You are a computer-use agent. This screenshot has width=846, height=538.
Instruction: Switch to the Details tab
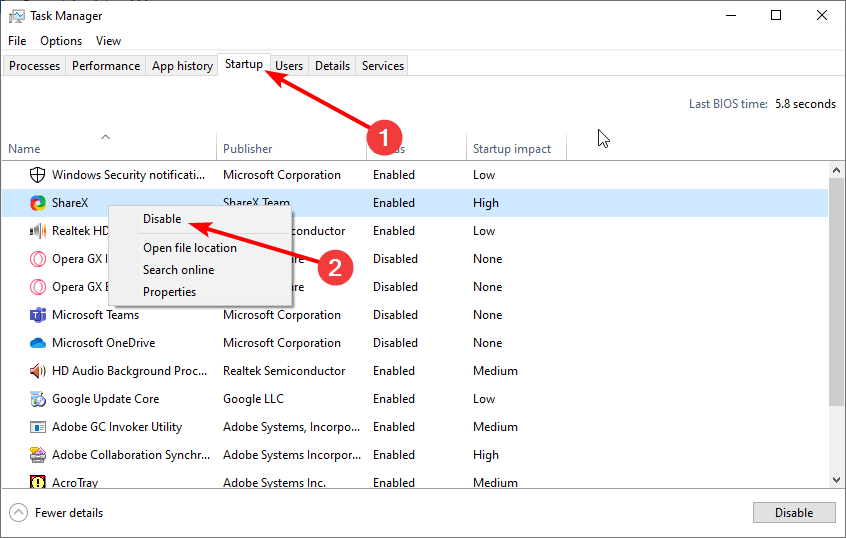(332, 66)
